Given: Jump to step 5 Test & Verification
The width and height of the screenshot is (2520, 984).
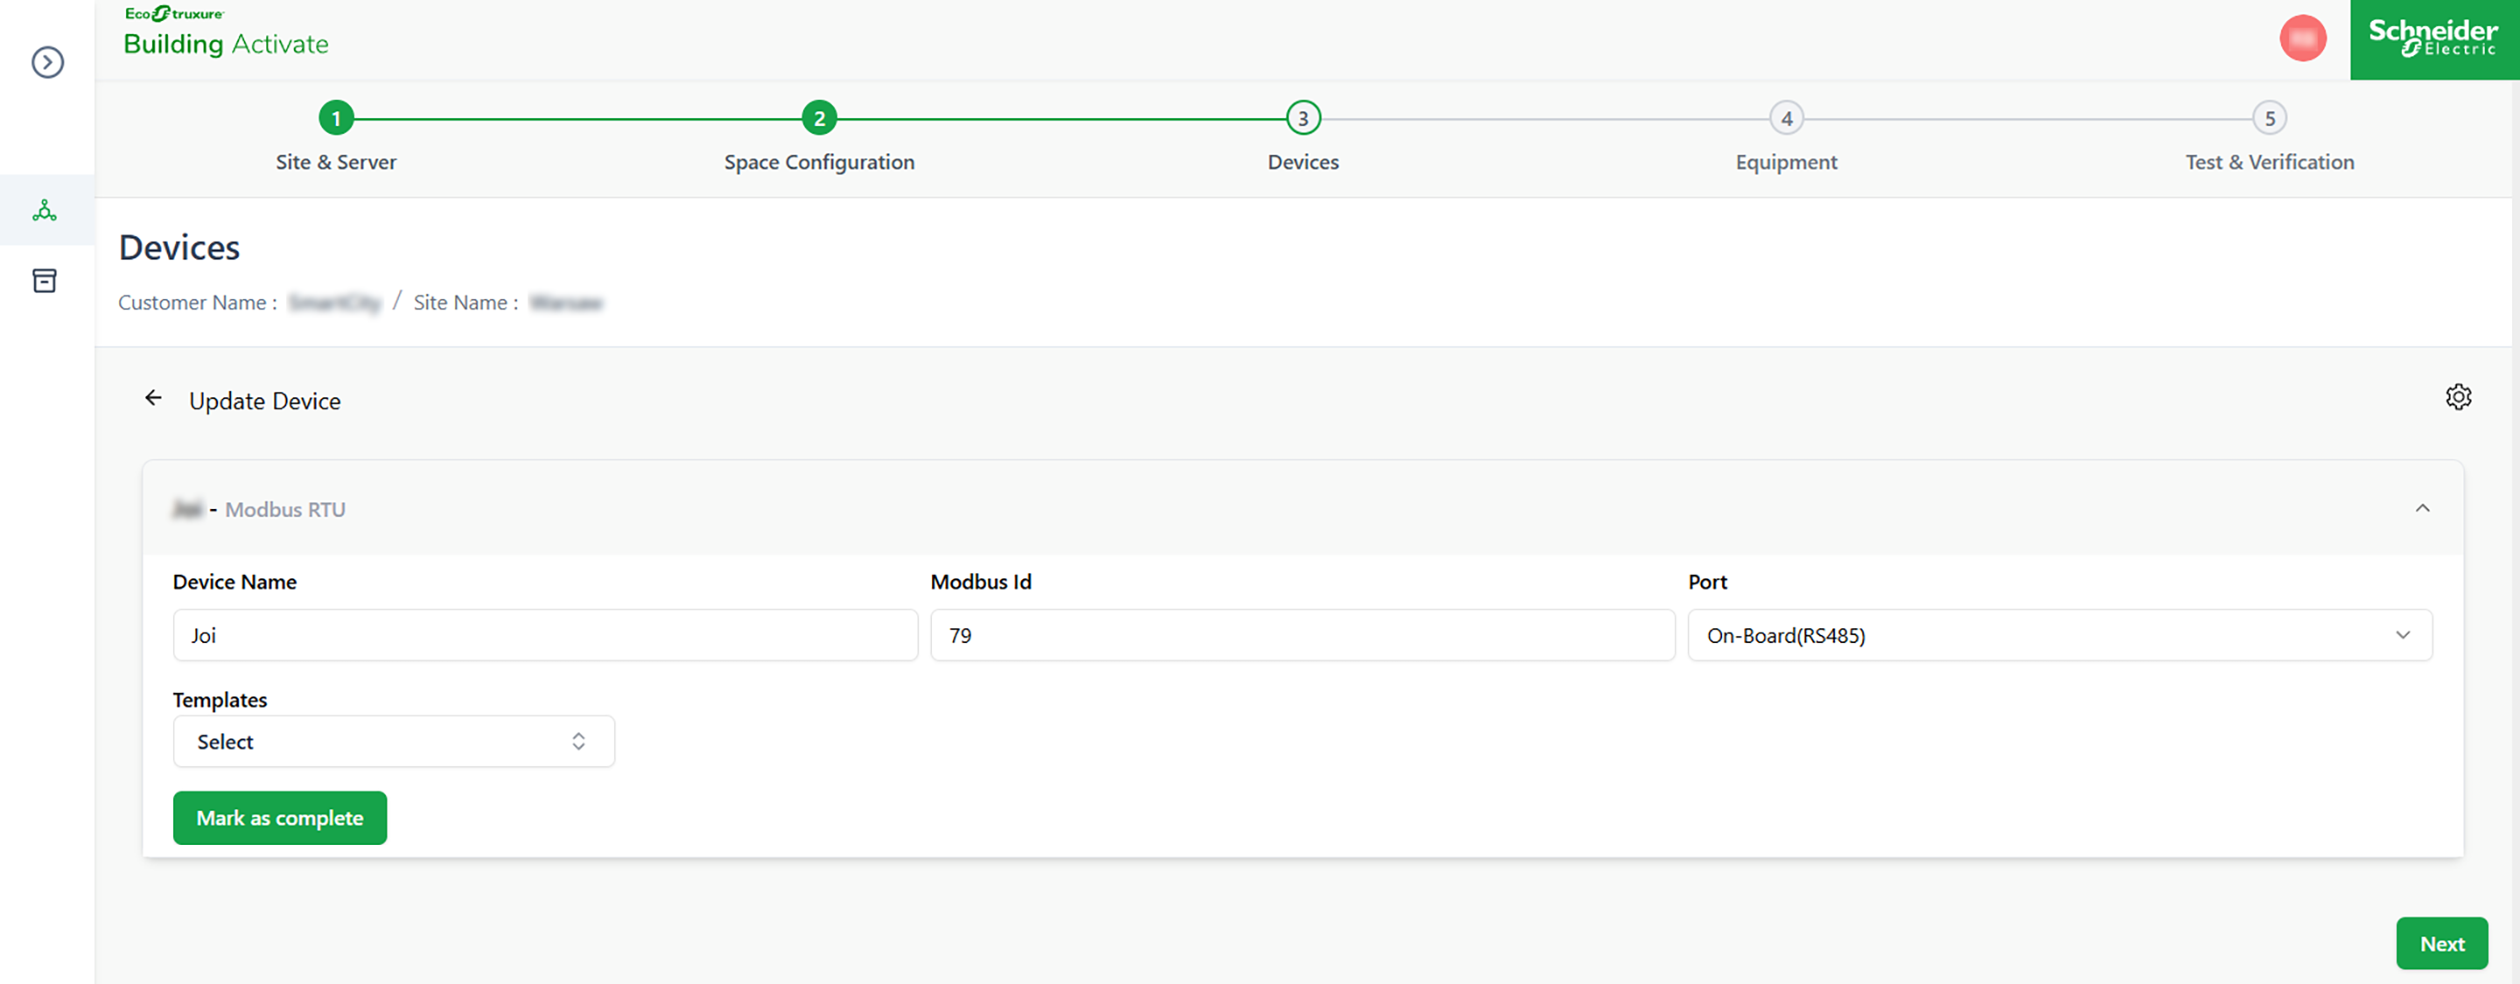Looking at the screenshot, I should (x=2269, y=119).
